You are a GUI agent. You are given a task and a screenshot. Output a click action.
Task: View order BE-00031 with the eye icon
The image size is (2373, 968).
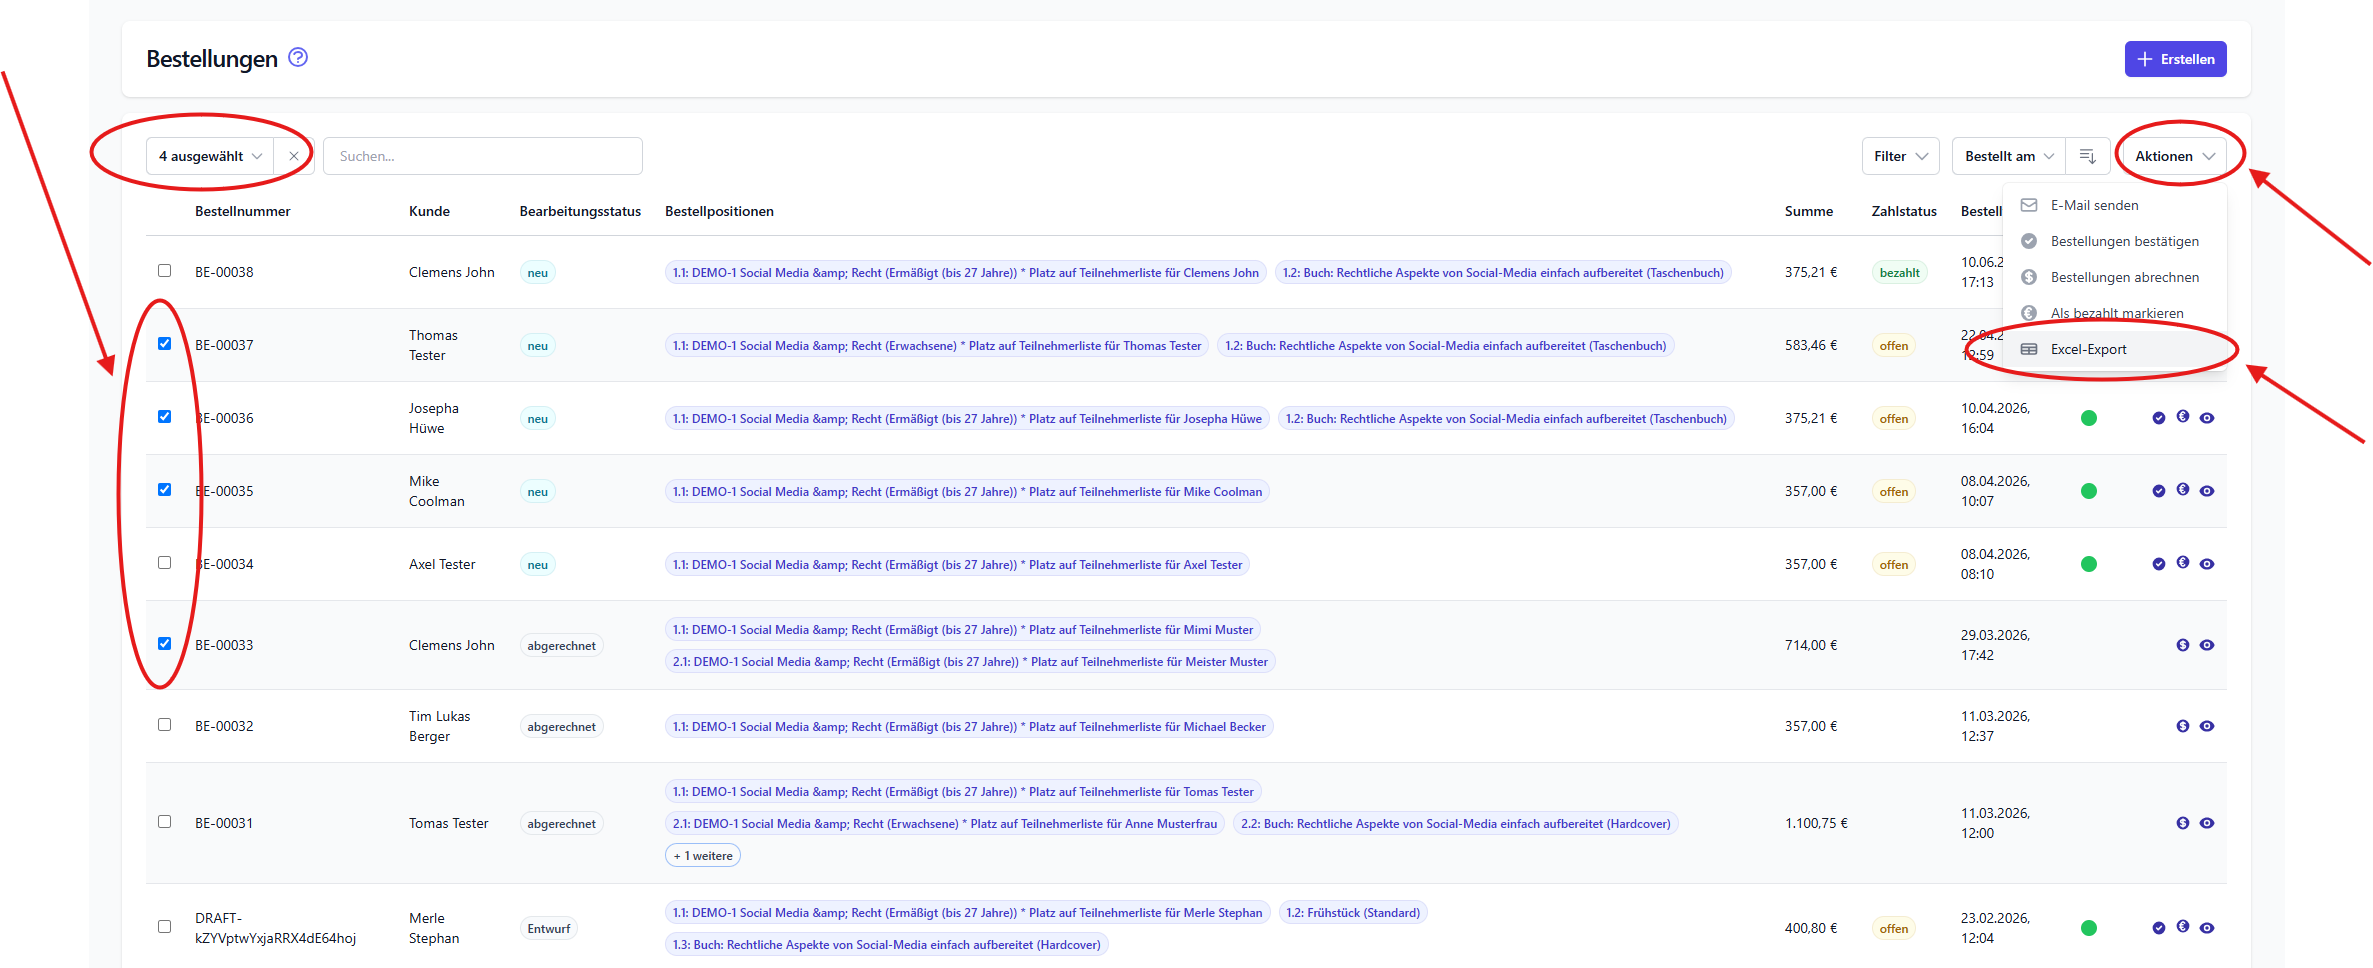point(2207,823)
